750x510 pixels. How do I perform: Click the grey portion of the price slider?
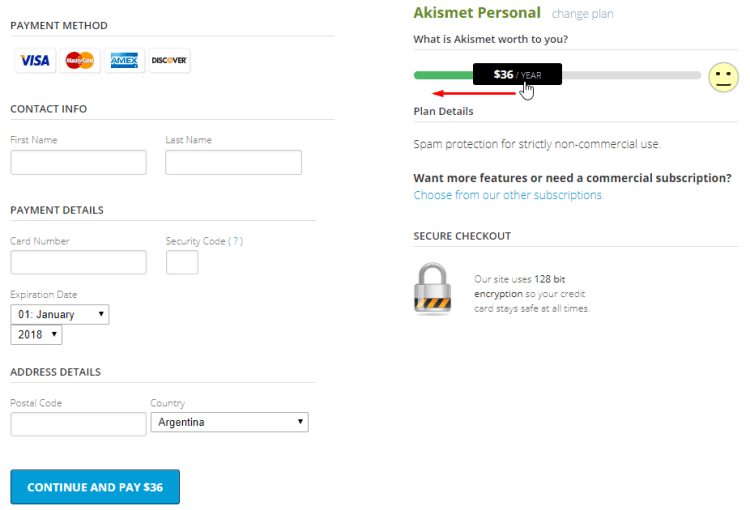tap(630, 75)
